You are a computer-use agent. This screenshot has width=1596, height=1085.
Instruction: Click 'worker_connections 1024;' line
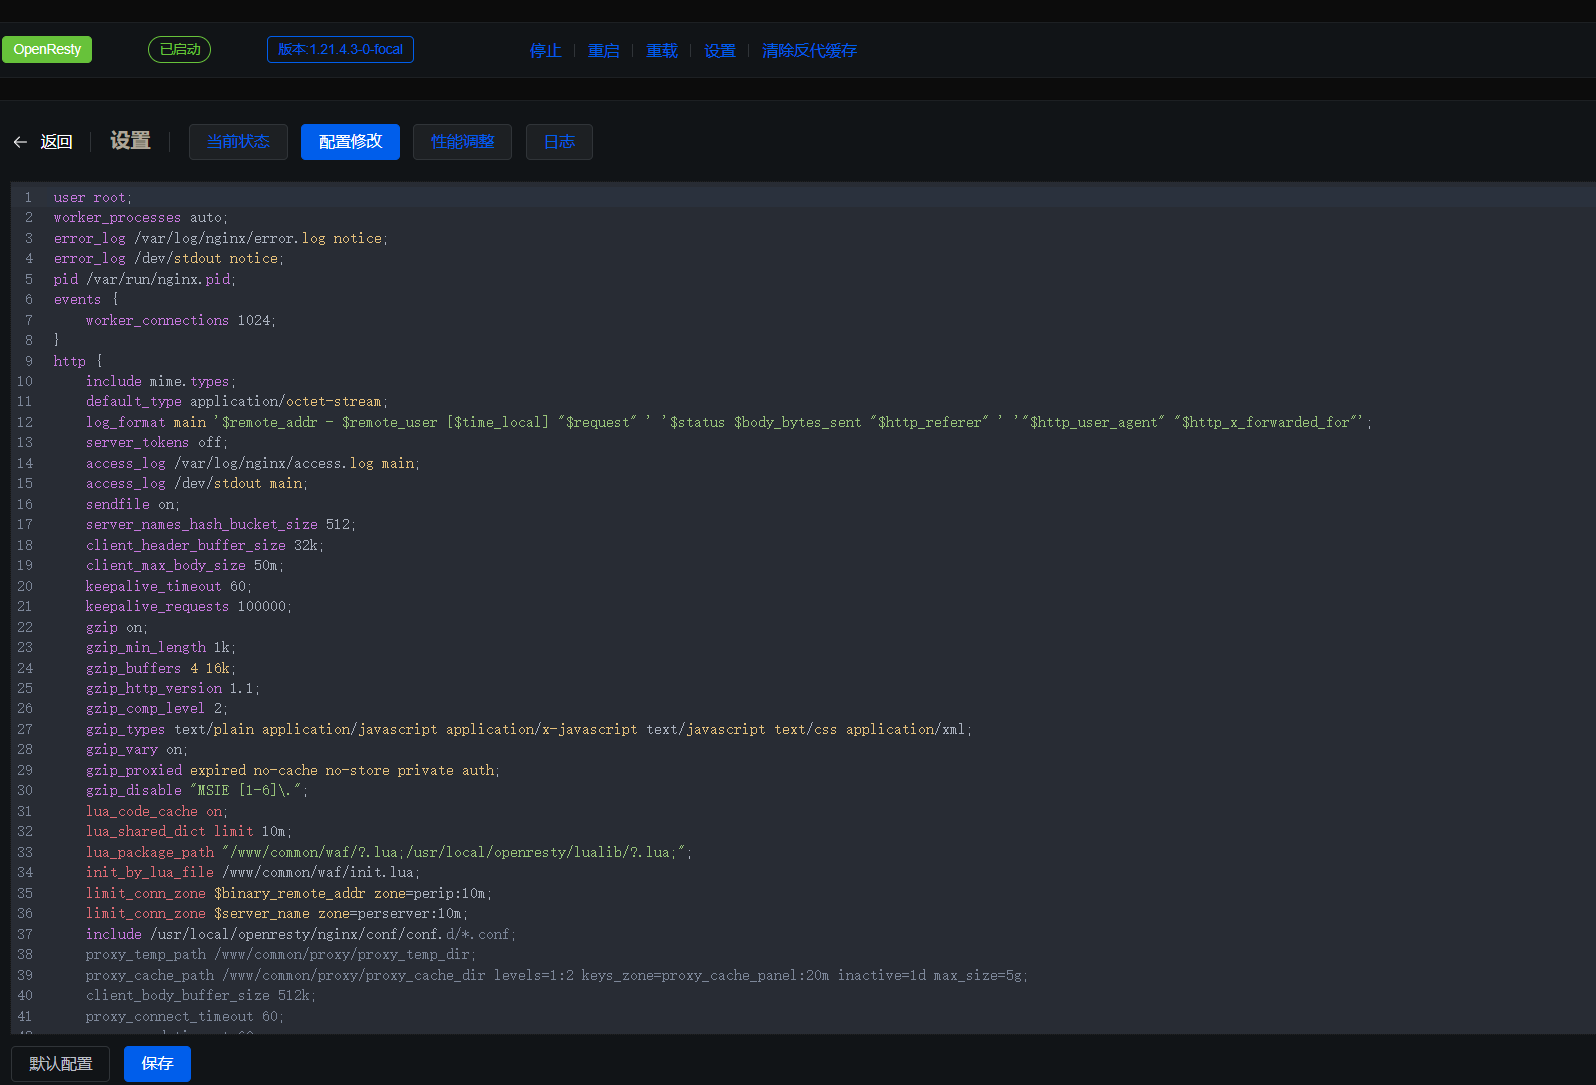[x=181, y=320]
